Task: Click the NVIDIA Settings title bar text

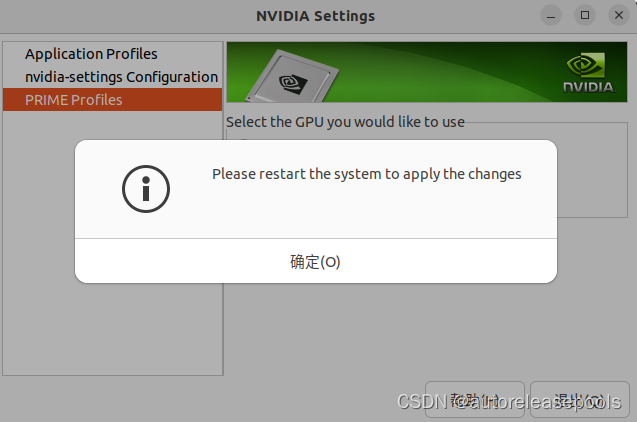Action: tap(316, 16)
